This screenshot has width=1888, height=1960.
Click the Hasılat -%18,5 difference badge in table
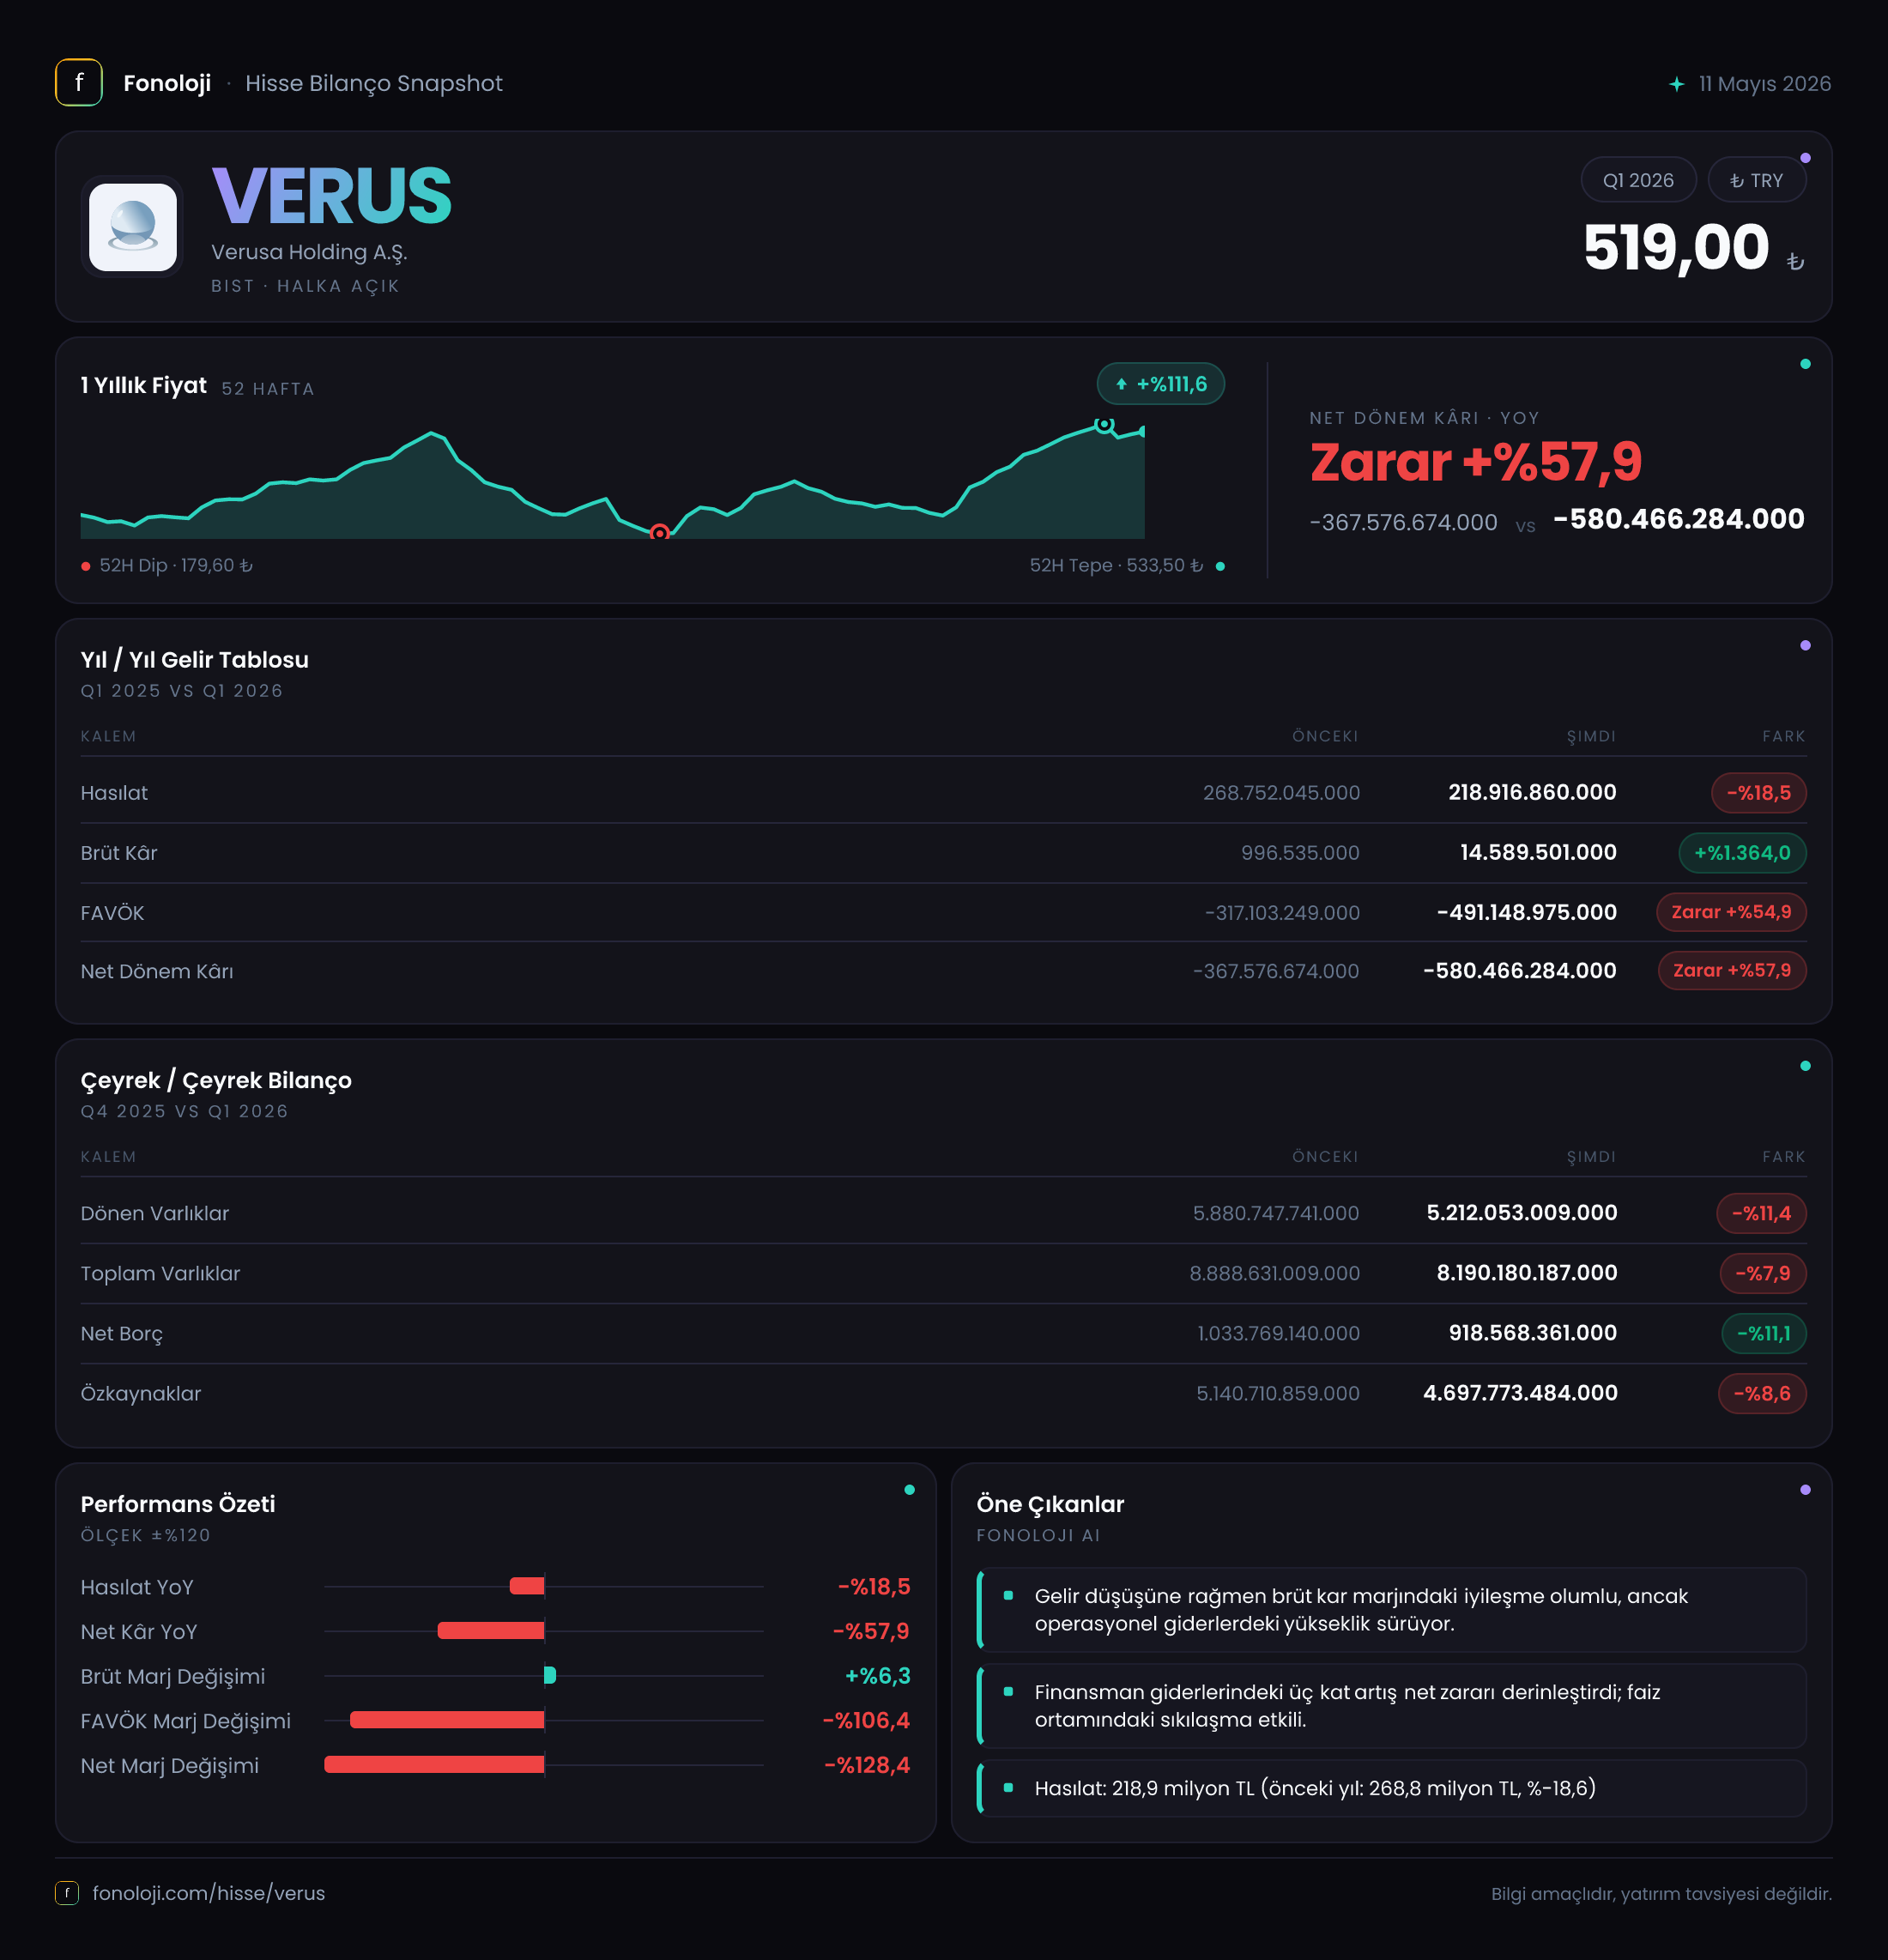[x=1759, y=793]
